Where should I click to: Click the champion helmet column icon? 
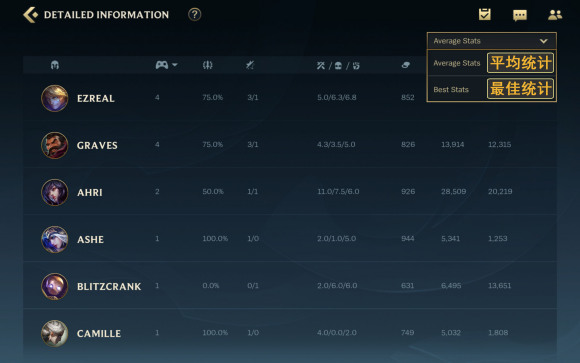pyautogui.click(x=55, y=65)
